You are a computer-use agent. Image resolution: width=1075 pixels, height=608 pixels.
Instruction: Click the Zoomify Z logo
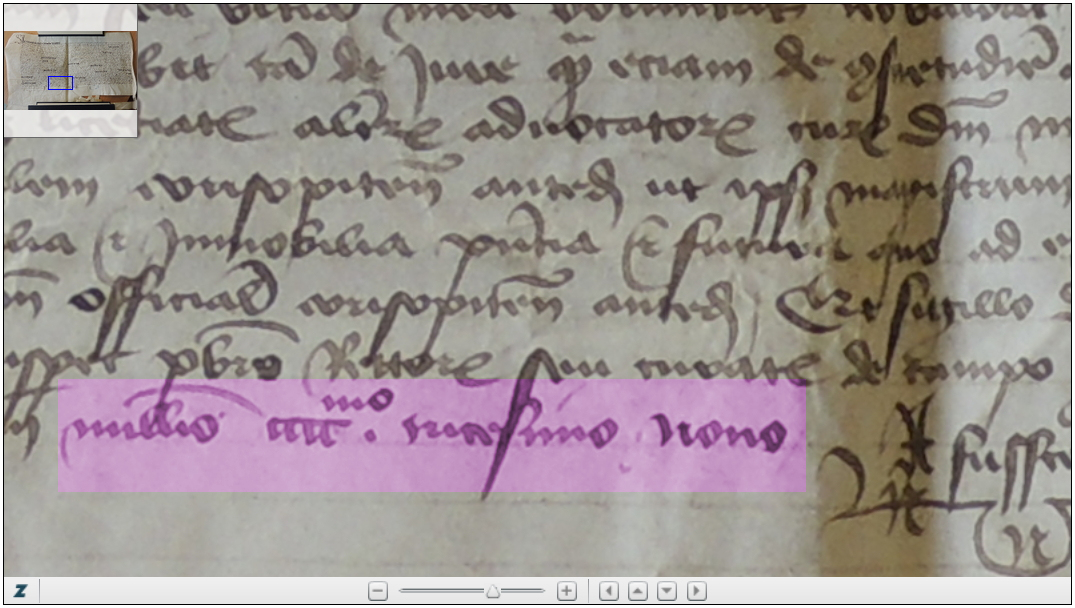(20, 591)
